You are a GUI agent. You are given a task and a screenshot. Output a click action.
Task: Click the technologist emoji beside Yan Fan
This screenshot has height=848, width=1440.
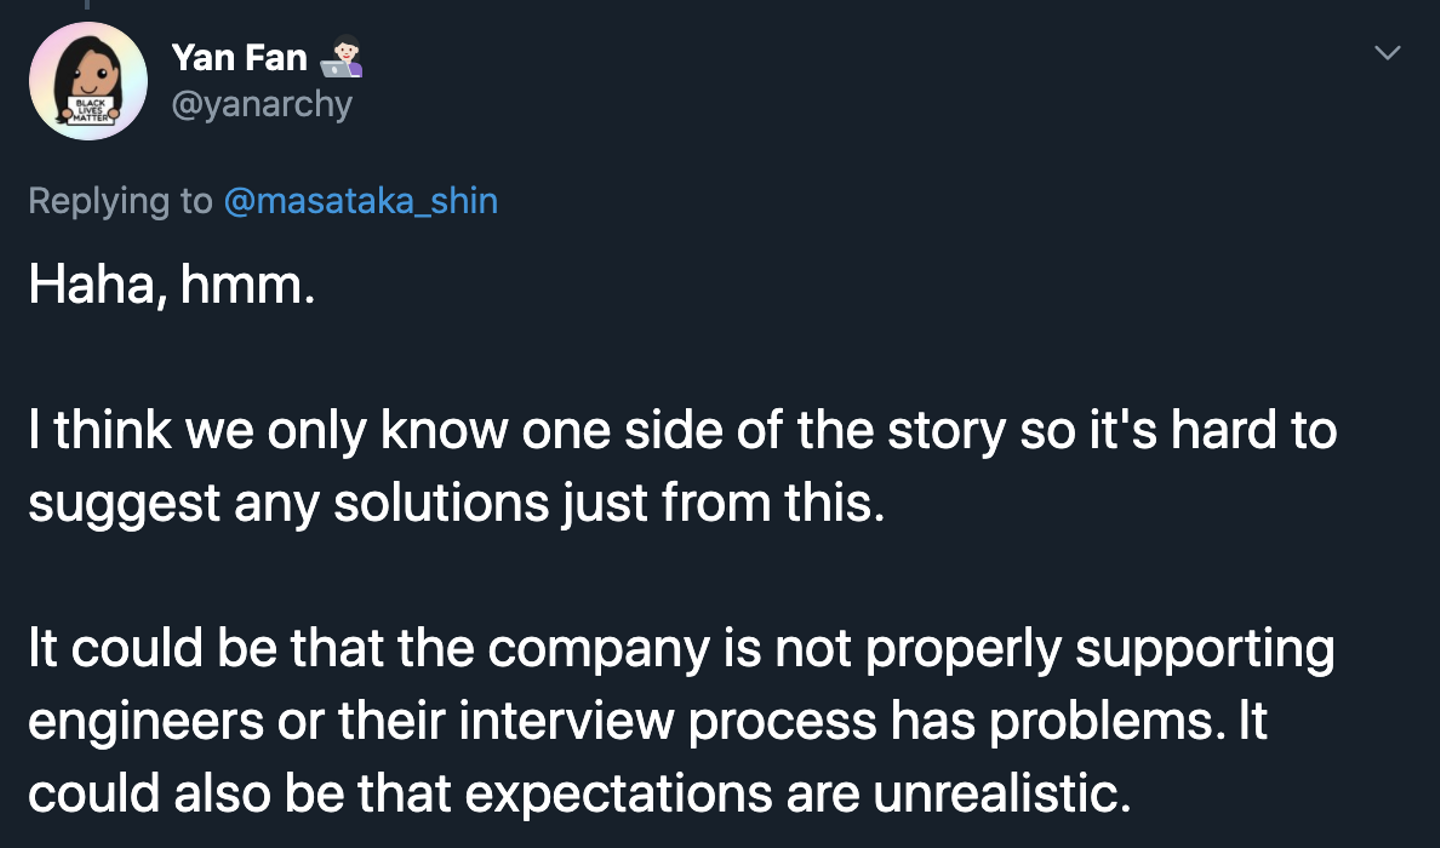342,57
